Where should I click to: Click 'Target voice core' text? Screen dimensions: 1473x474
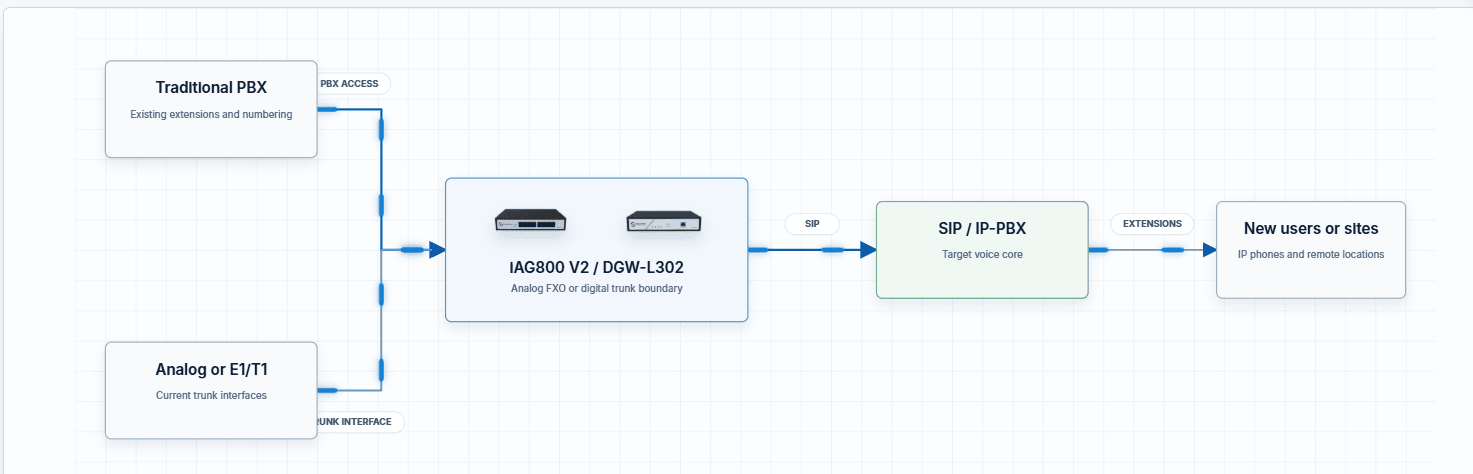pyautogui.click(x=982, y=254)
